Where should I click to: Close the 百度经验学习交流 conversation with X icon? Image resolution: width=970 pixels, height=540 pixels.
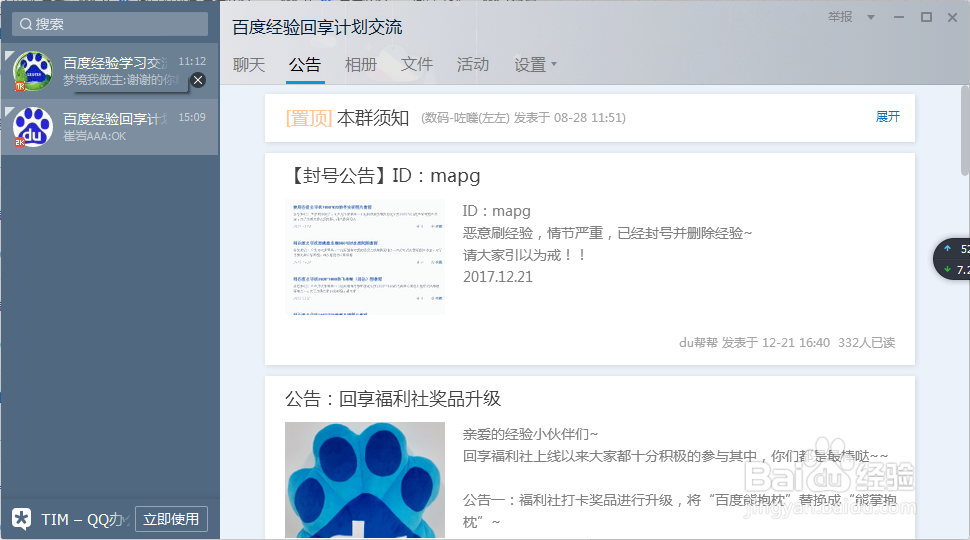pos(198,80)
